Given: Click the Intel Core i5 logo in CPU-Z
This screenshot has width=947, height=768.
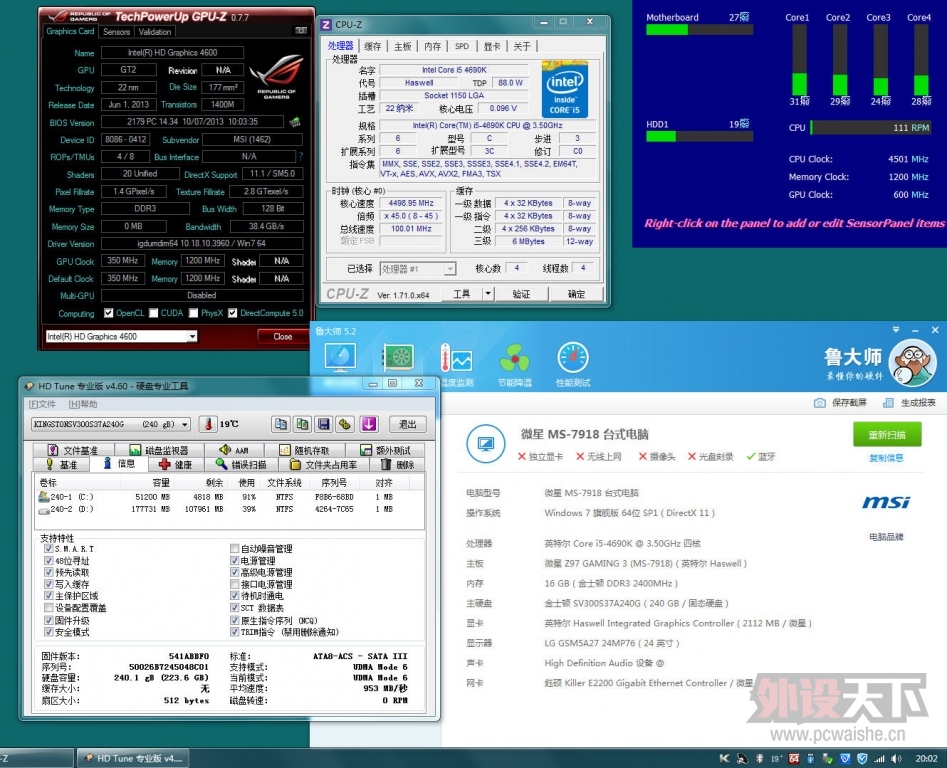Looking at the screenshot, I should 565,89.
